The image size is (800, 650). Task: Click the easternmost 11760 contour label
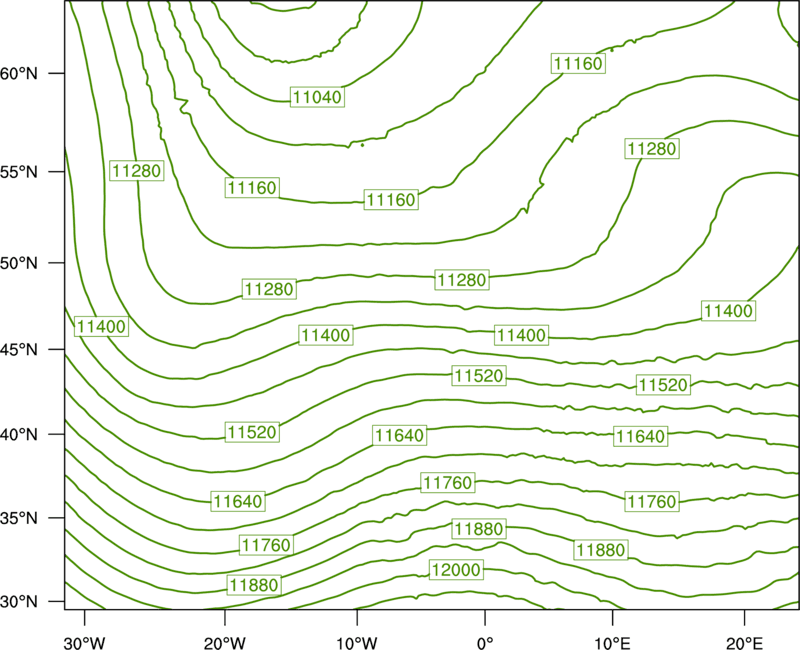(x=652, y=502)
